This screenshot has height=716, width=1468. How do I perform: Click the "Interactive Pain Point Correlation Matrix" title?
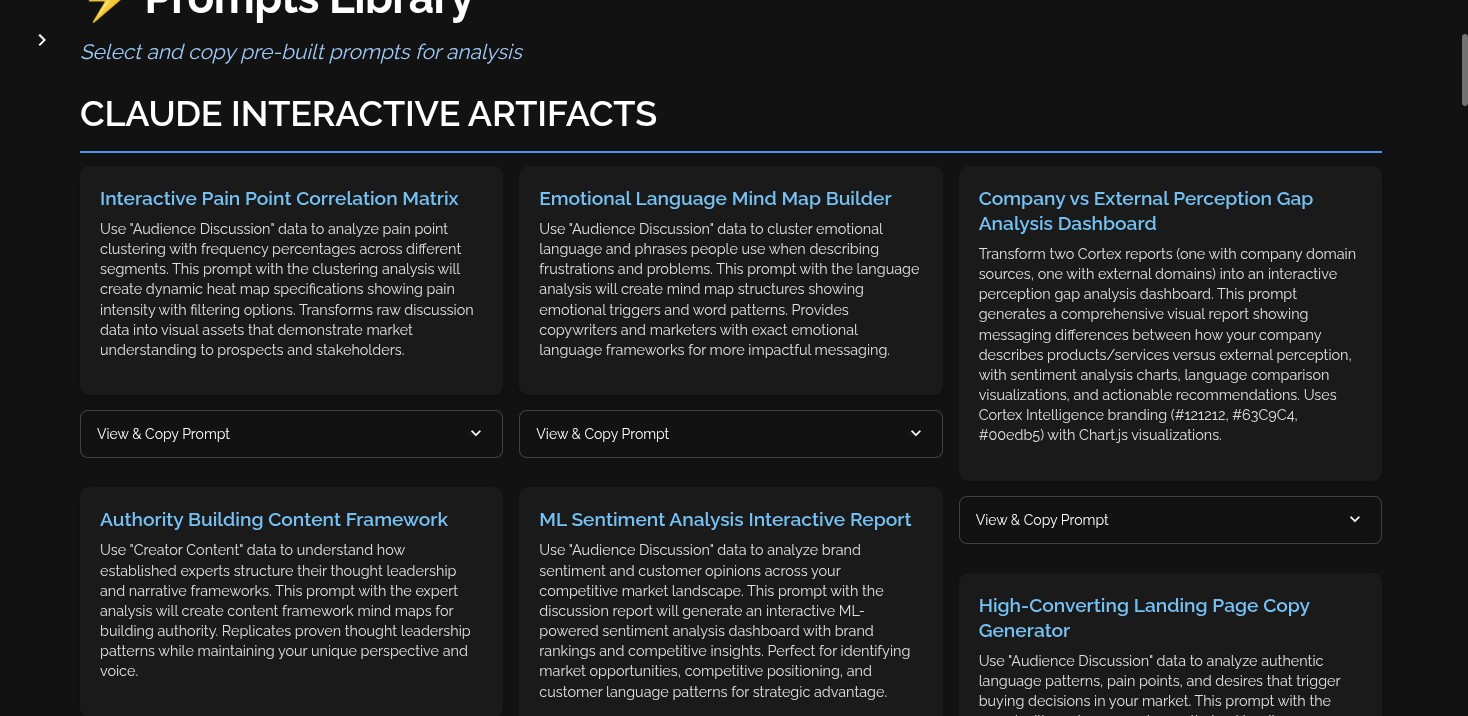click(279, 198)
